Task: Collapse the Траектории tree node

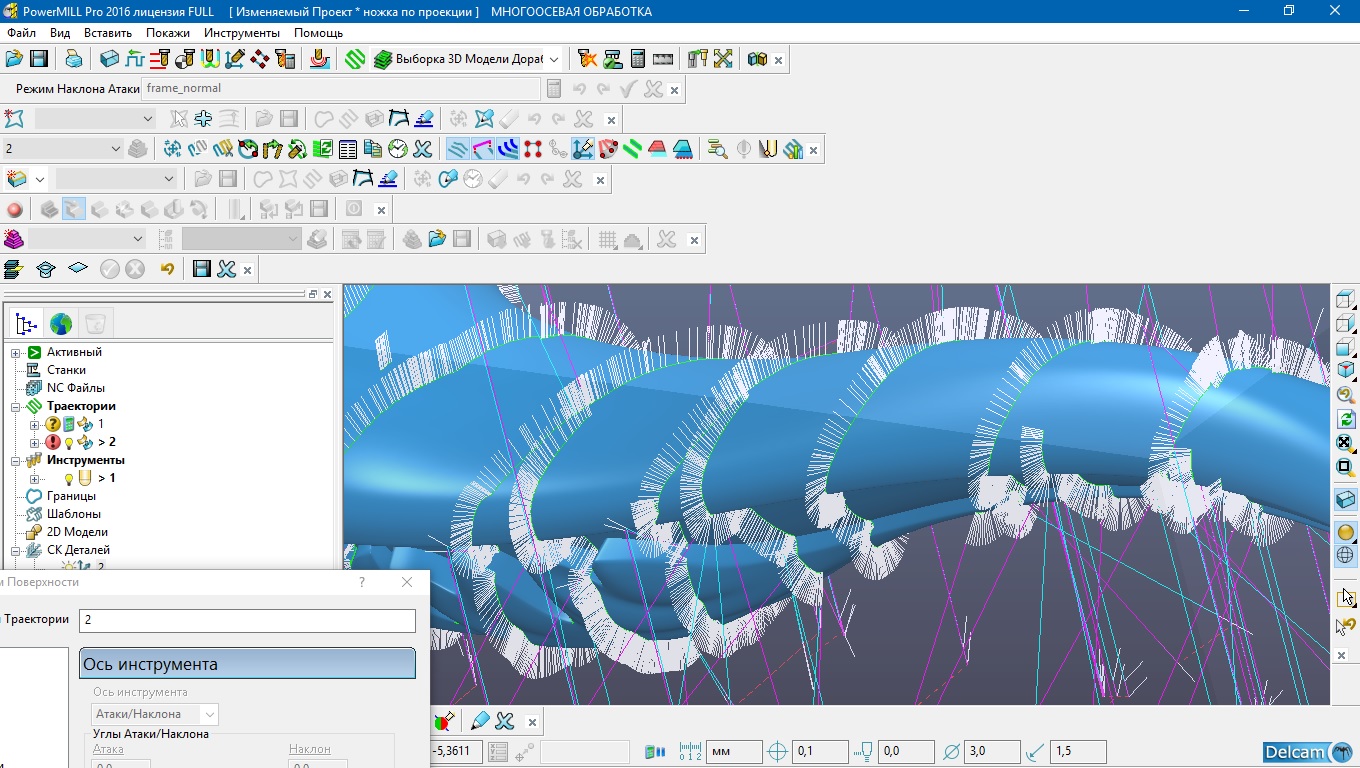Action: pyautogui.click(x=16, y=406)
